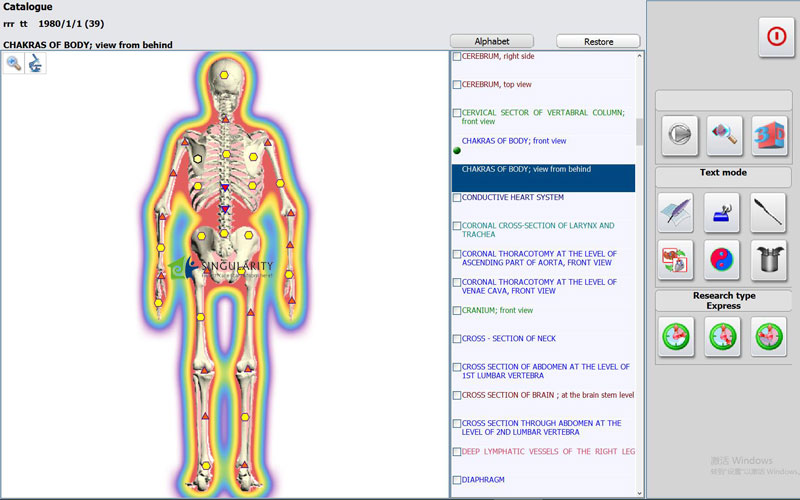Click the list scrollbar up arrow
The image size is (800, 500).
point(640,56)
